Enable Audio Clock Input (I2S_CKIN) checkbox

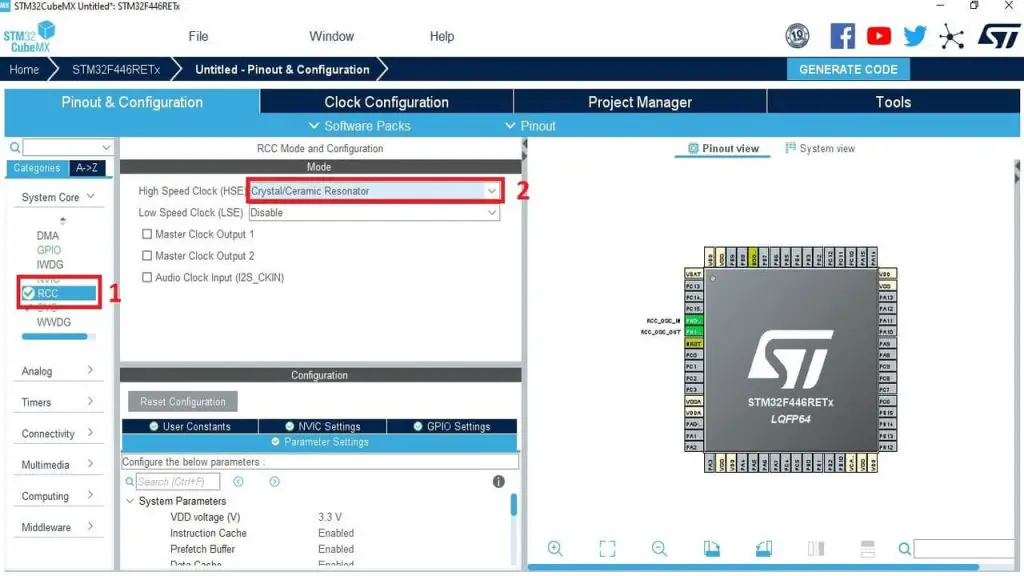point(147,277)
